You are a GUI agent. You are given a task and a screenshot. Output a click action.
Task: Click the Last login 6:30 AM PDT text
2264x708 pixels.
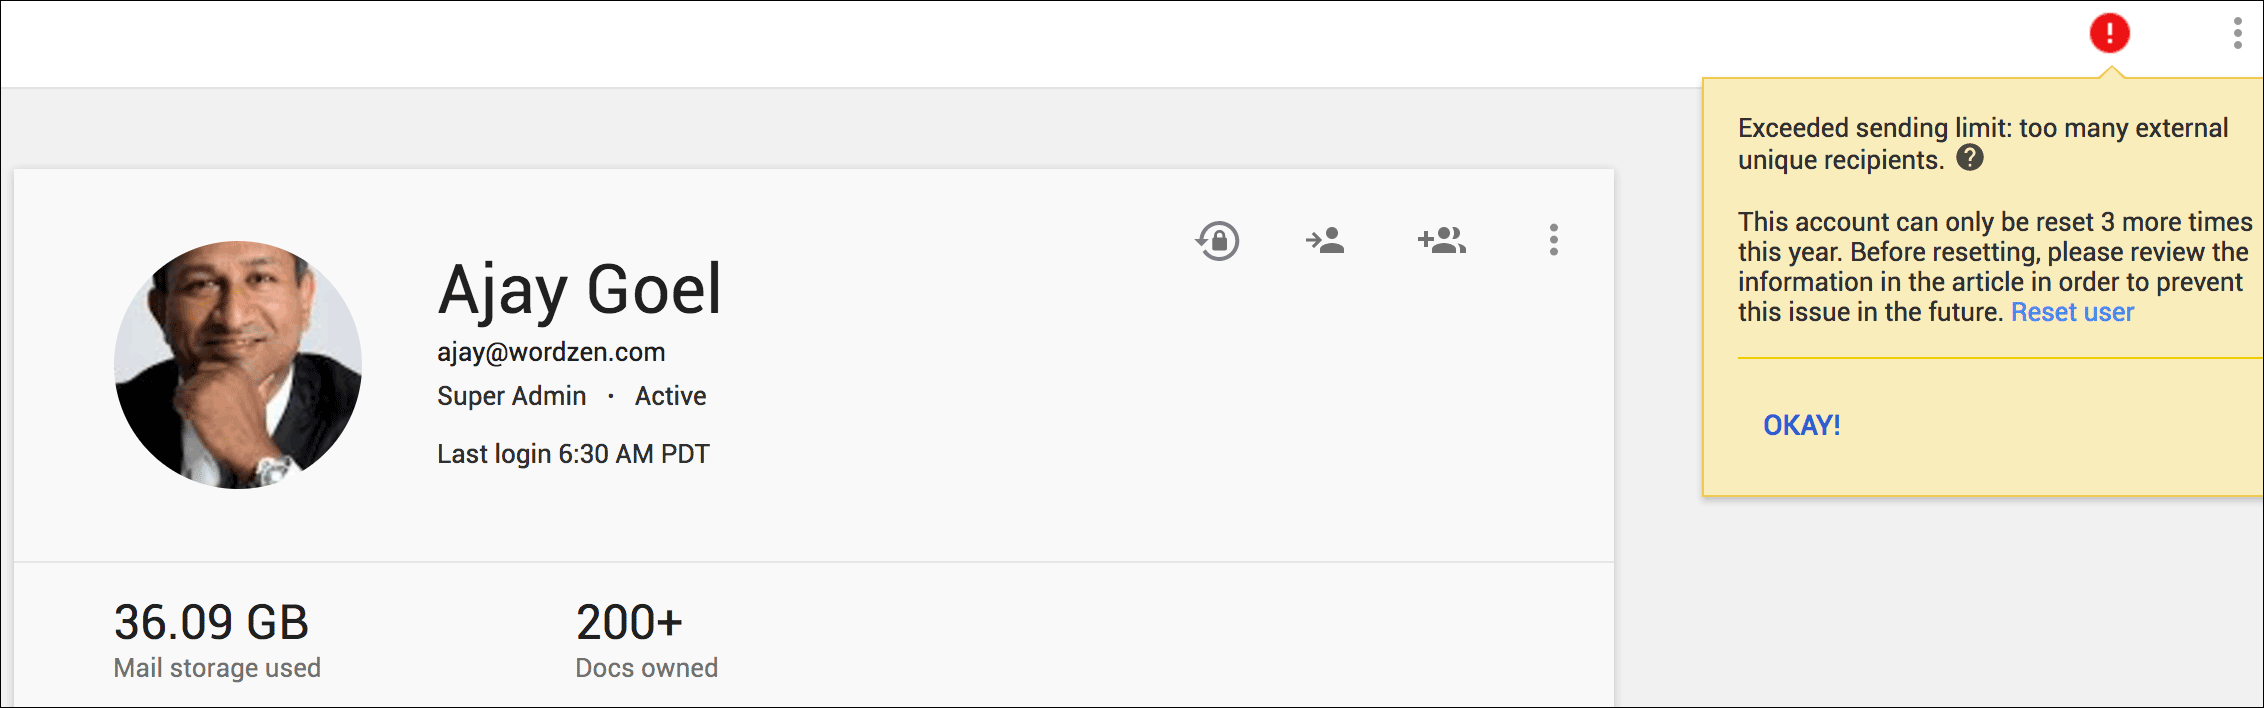[x=573, y=454]
